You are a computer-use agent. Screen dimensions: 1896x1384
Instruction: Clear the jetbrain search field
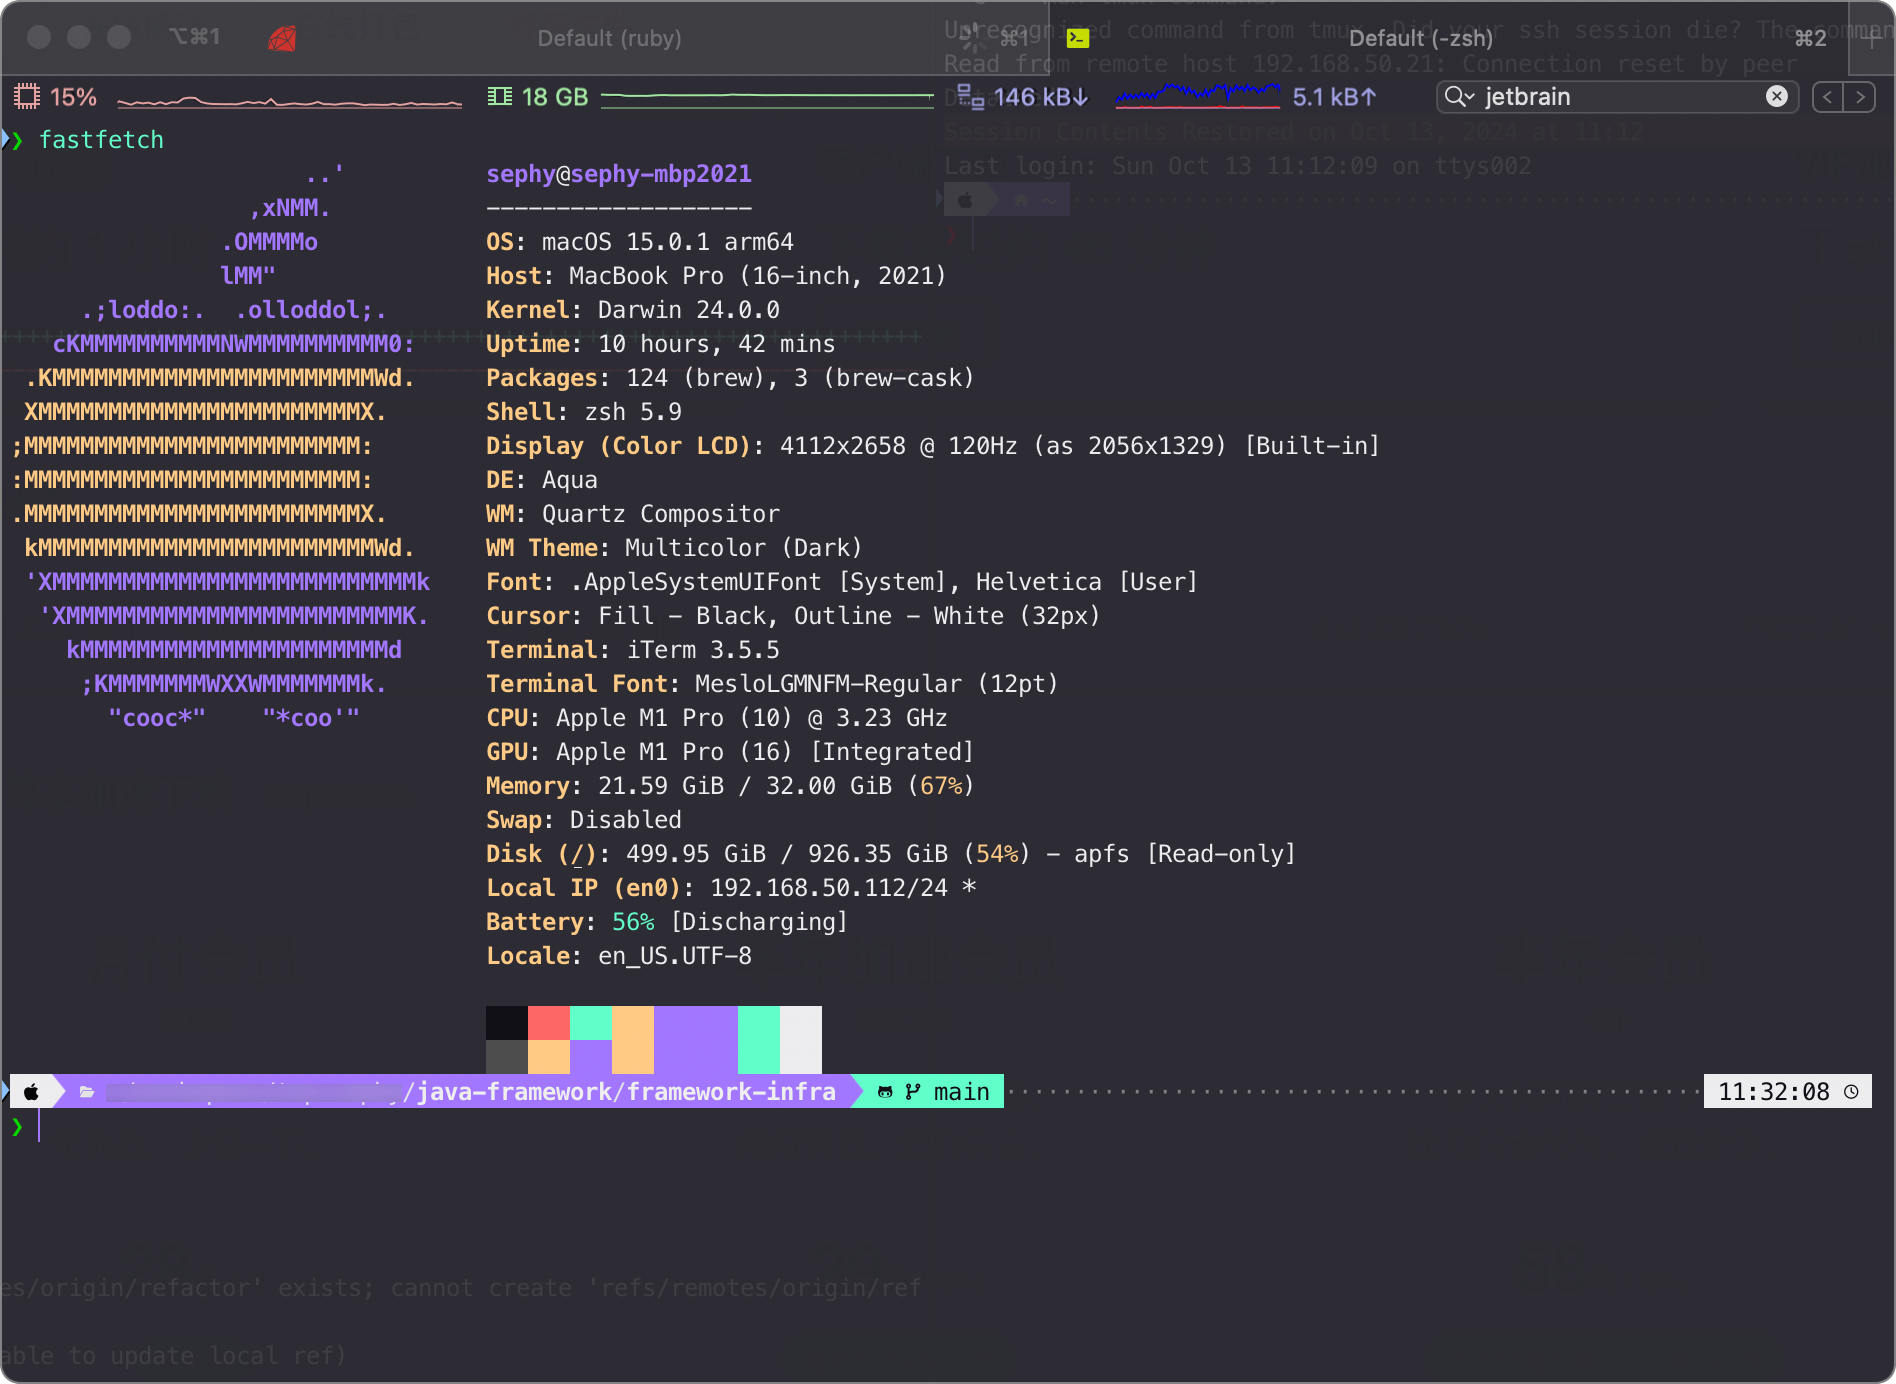click(x=1777, y=96)
